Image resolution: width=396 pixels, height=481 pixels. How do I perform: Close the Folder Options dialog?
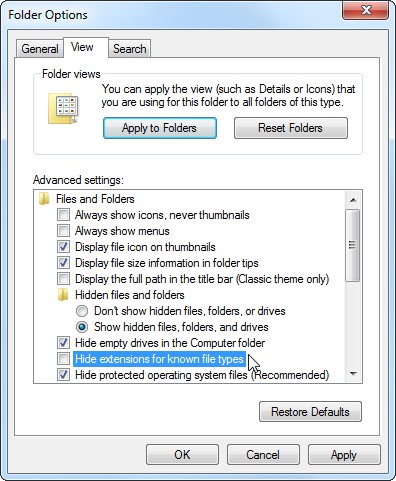pyautogui.click(x=366, y=11)
